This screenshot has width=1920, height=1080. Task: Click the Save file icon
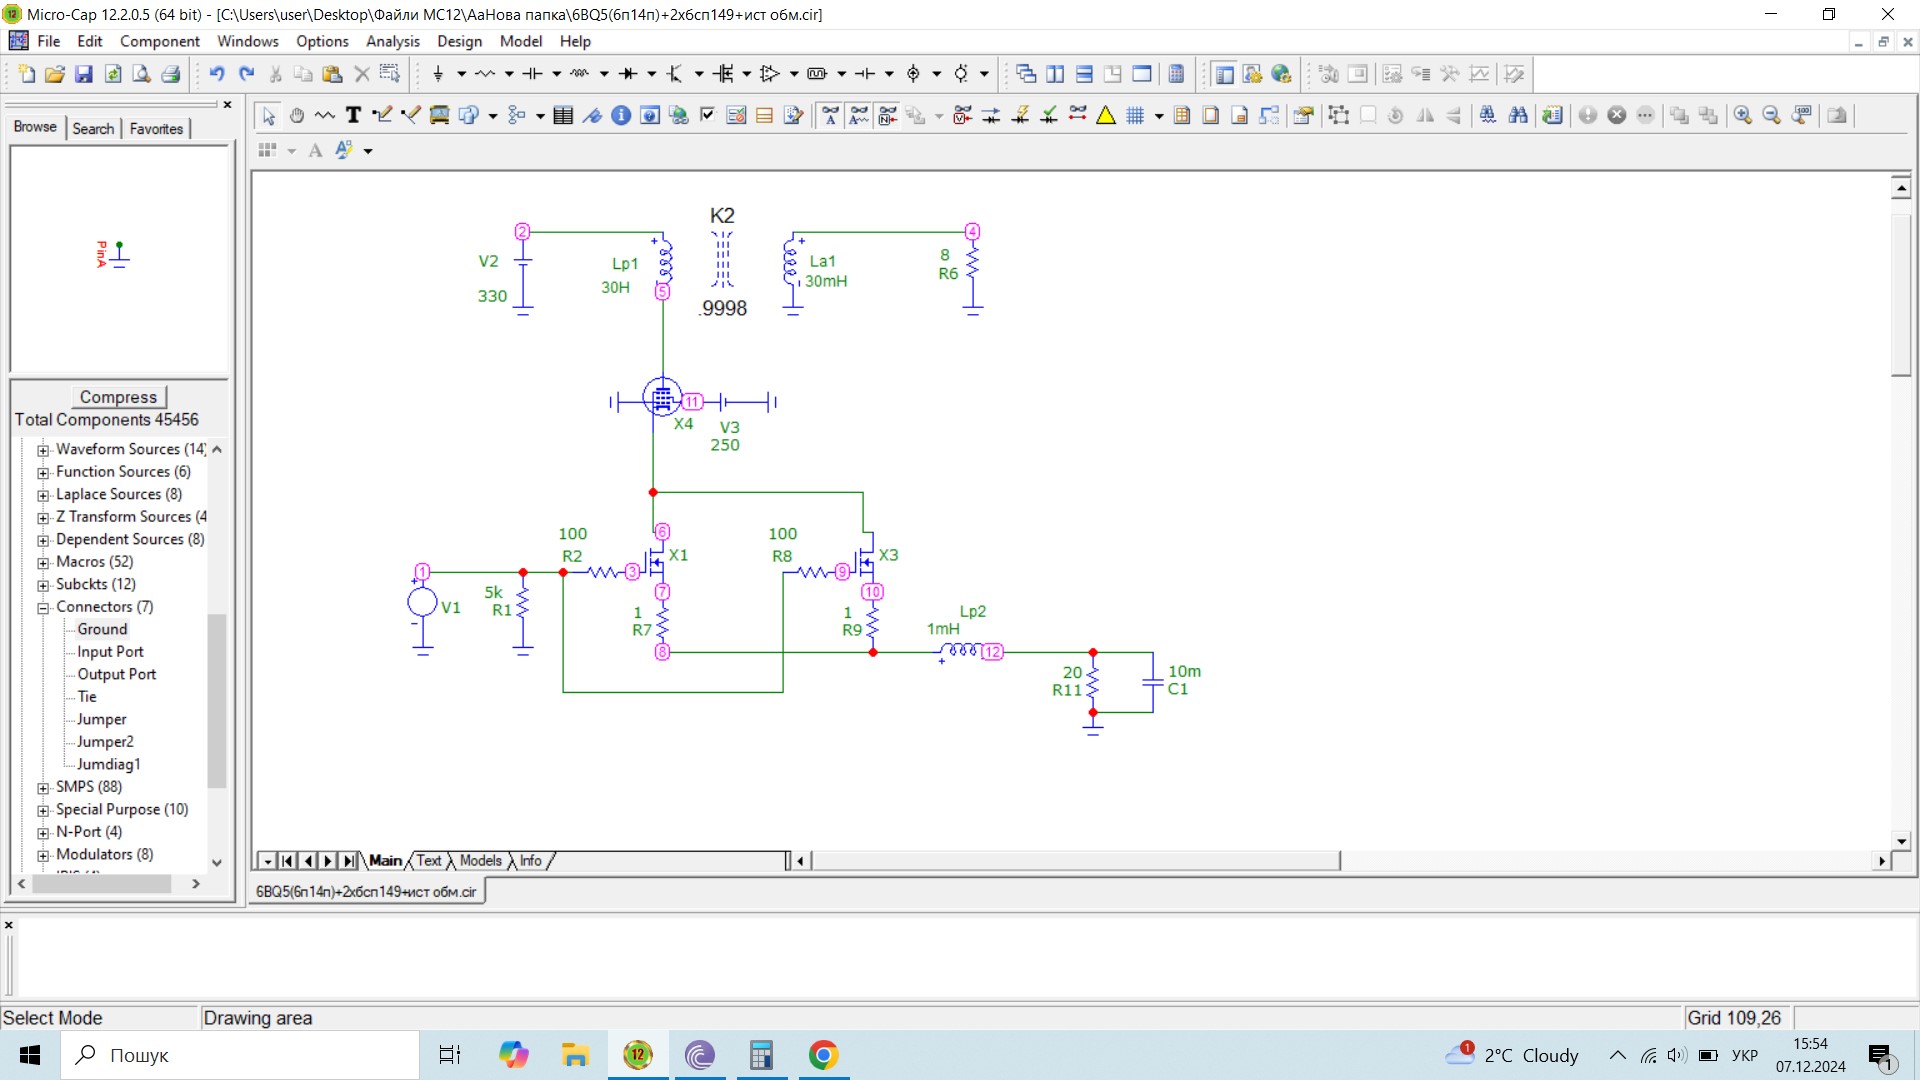(x=84, y=74)
